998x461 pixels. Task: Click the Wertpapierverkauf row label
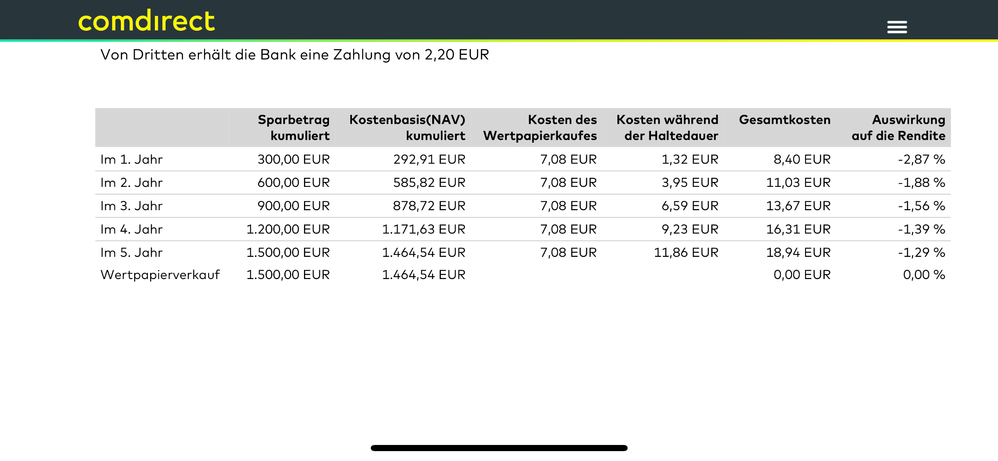click(x=160, y=274)
